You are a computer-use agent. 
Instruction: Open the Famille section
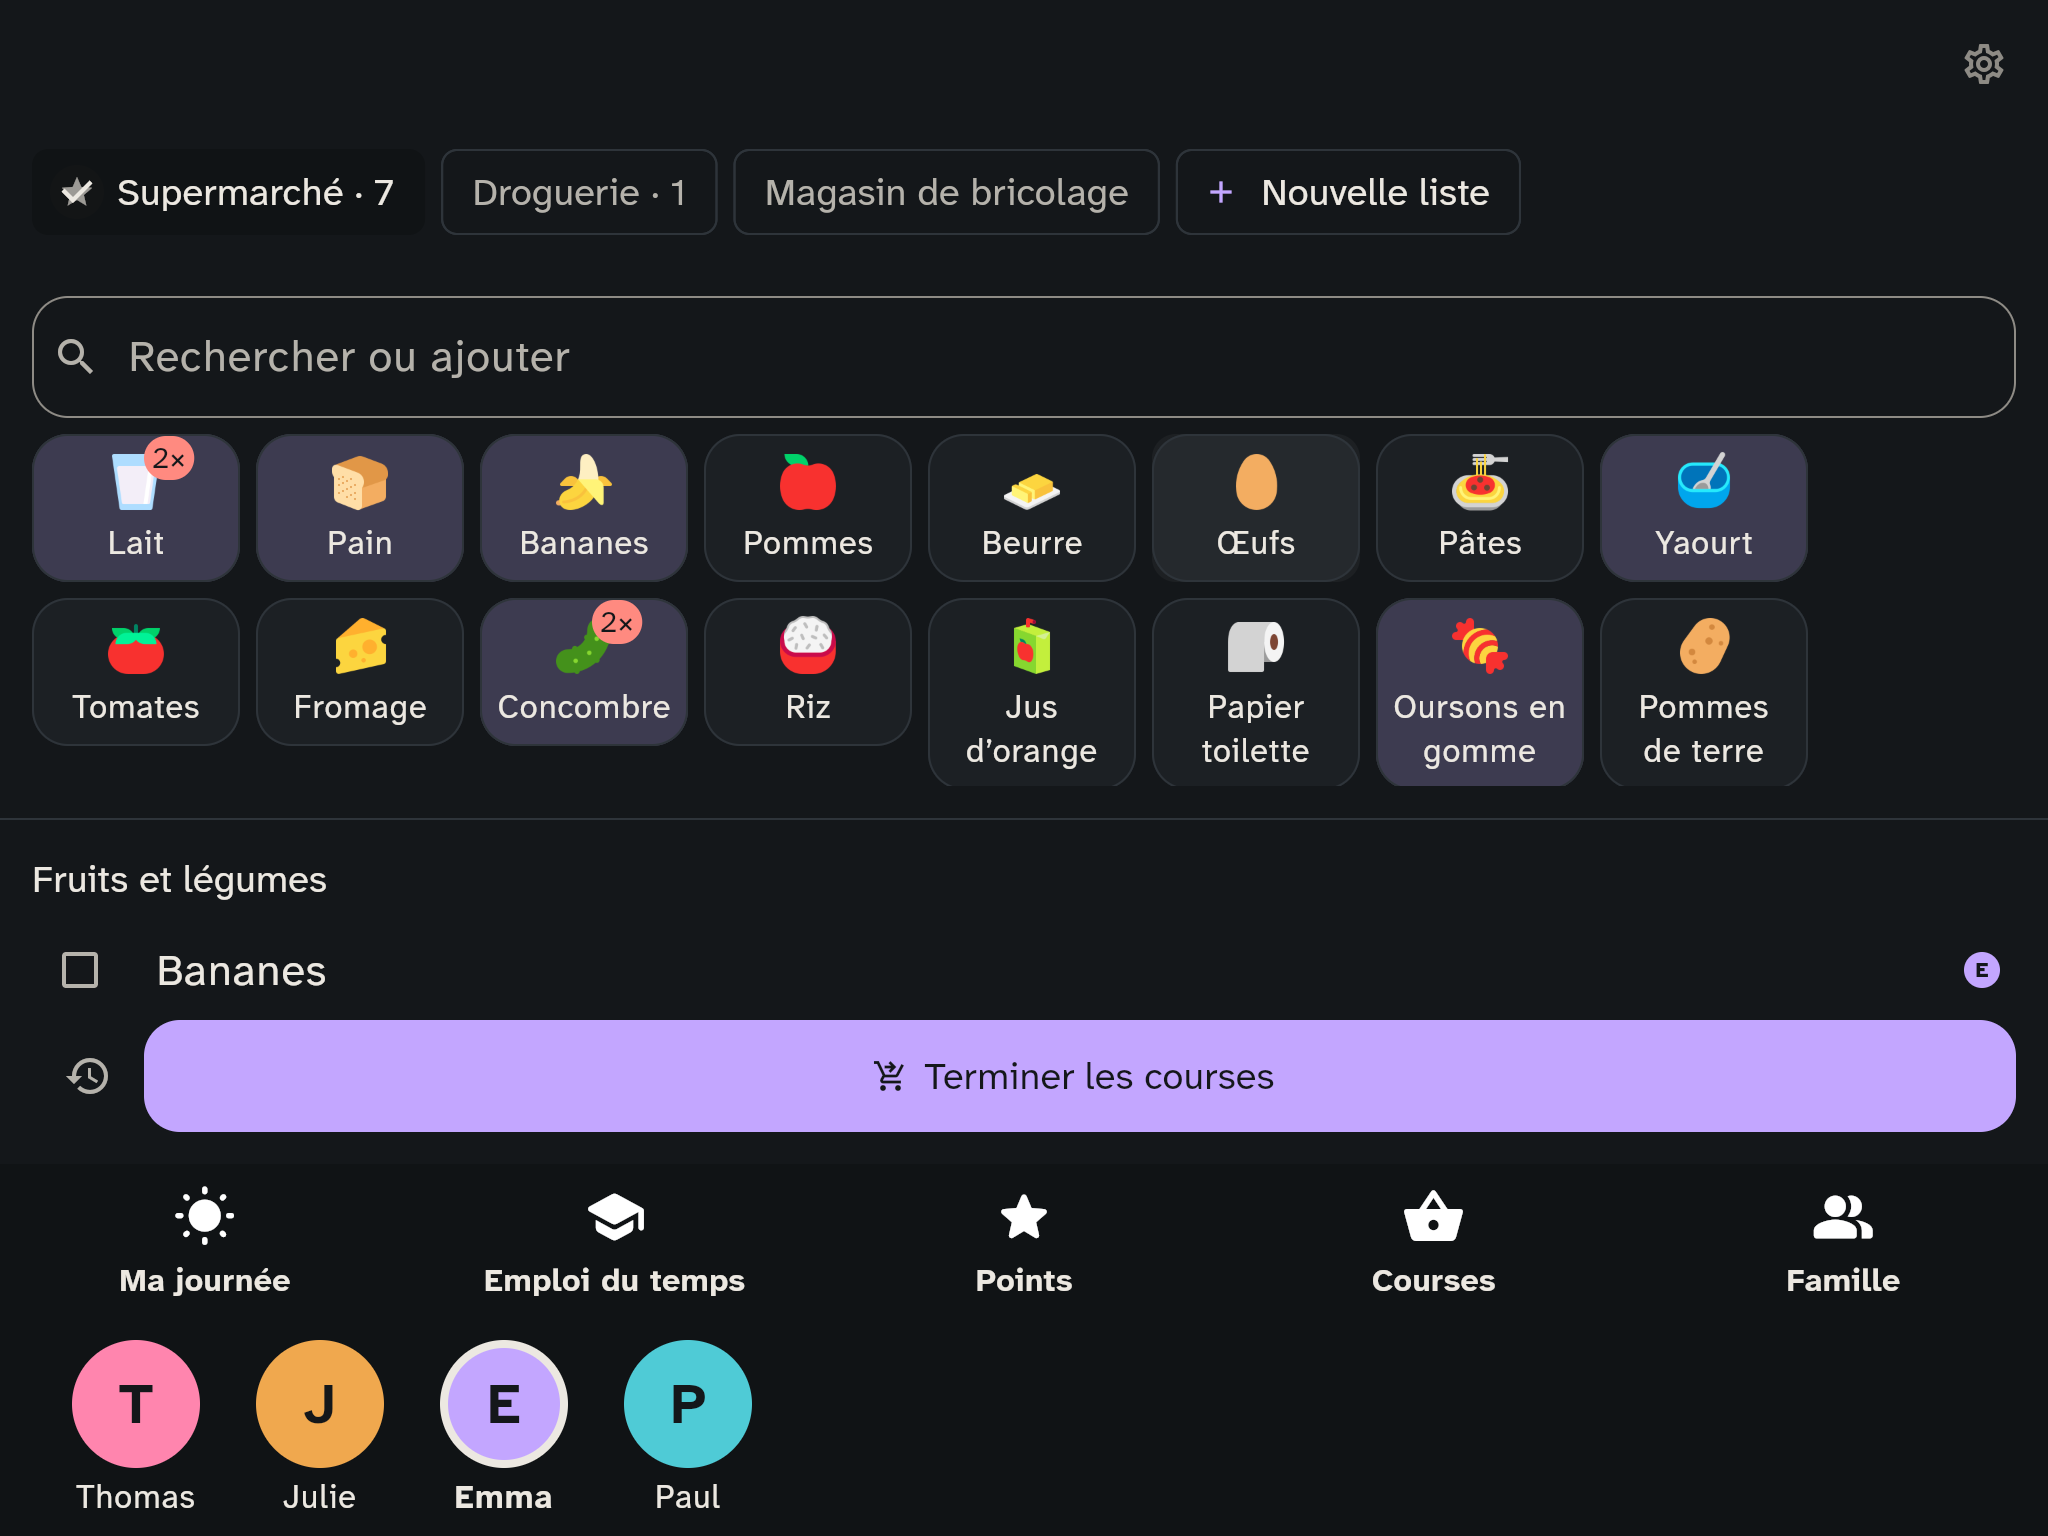1843,1242
